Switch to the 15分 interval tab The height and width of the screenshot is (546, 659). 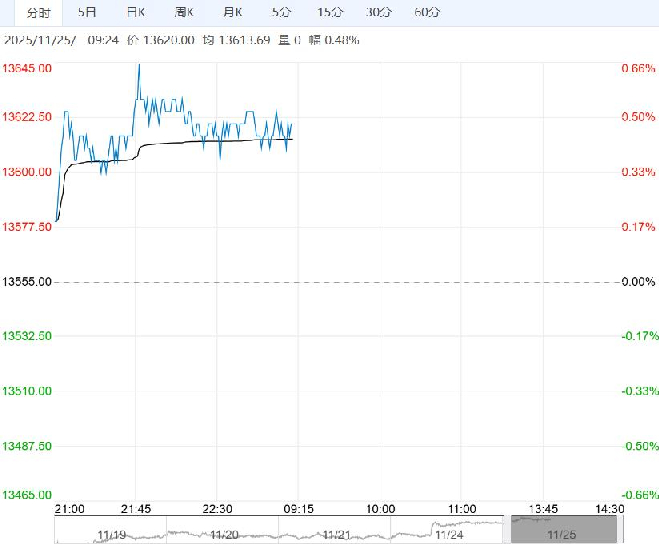coord(328,13)
